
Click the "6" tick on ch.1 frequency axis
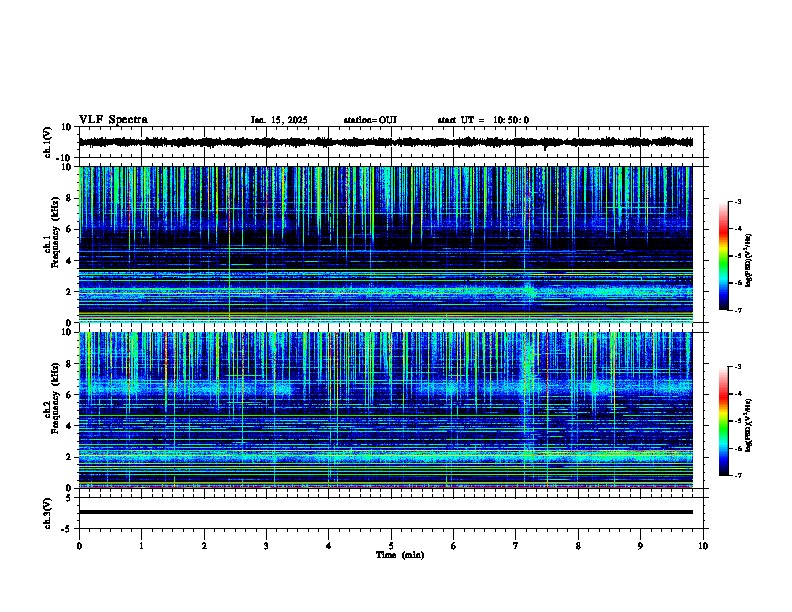69,229
